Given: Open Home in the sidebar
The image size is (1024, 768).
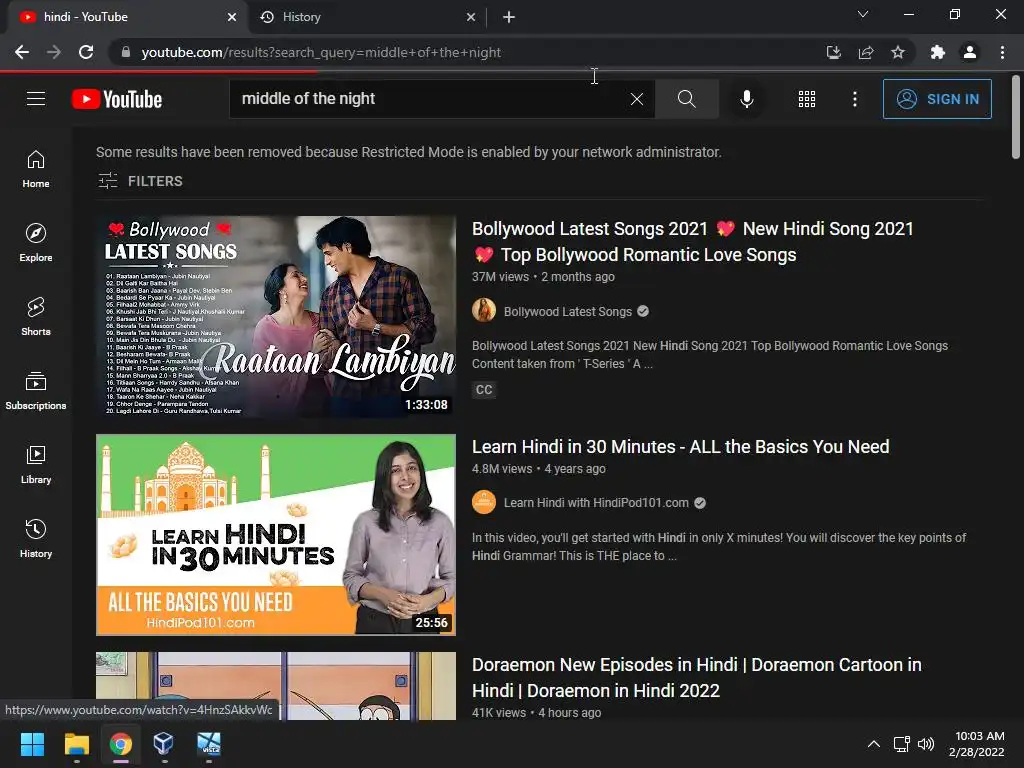Looking at the screenshot, I should tap(36, 169).
